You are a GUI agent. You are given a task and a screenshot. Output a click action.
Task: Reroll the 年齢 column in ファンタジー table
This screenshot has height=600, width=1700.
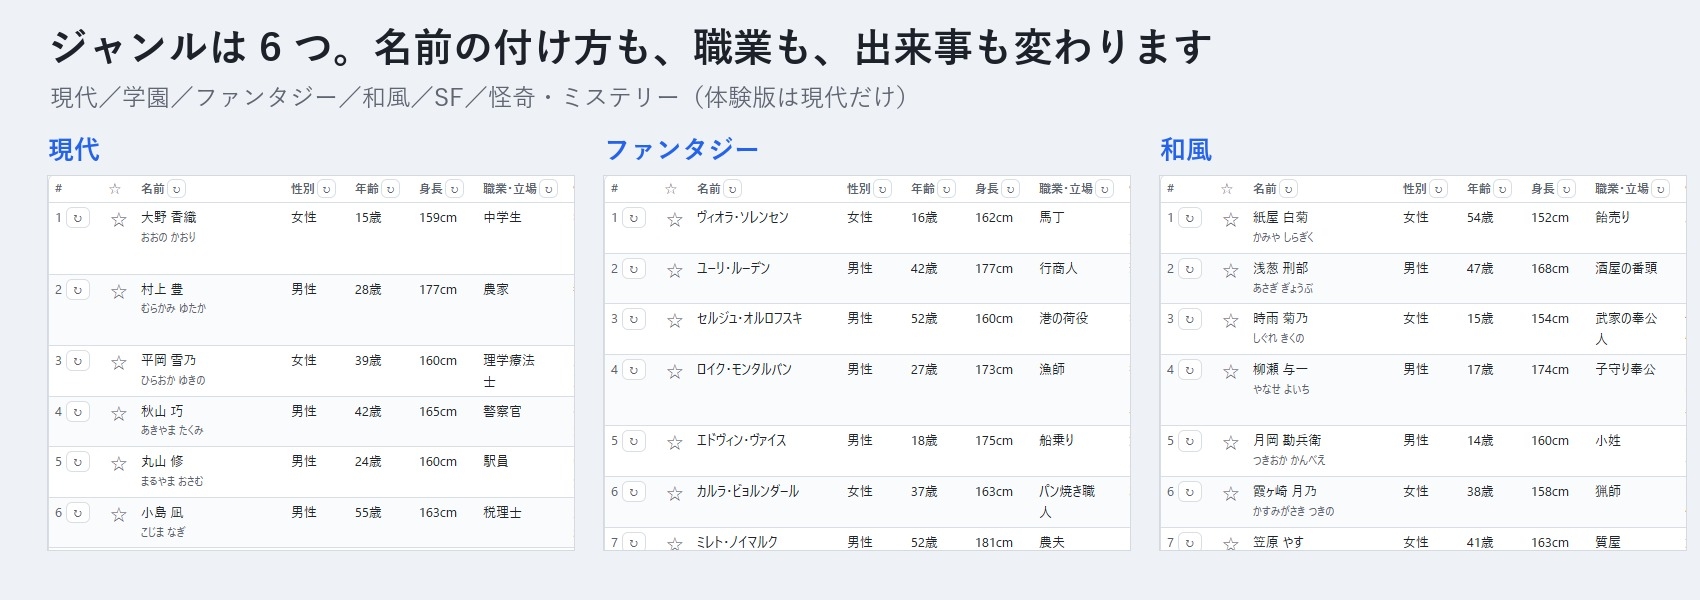[947, 189]
